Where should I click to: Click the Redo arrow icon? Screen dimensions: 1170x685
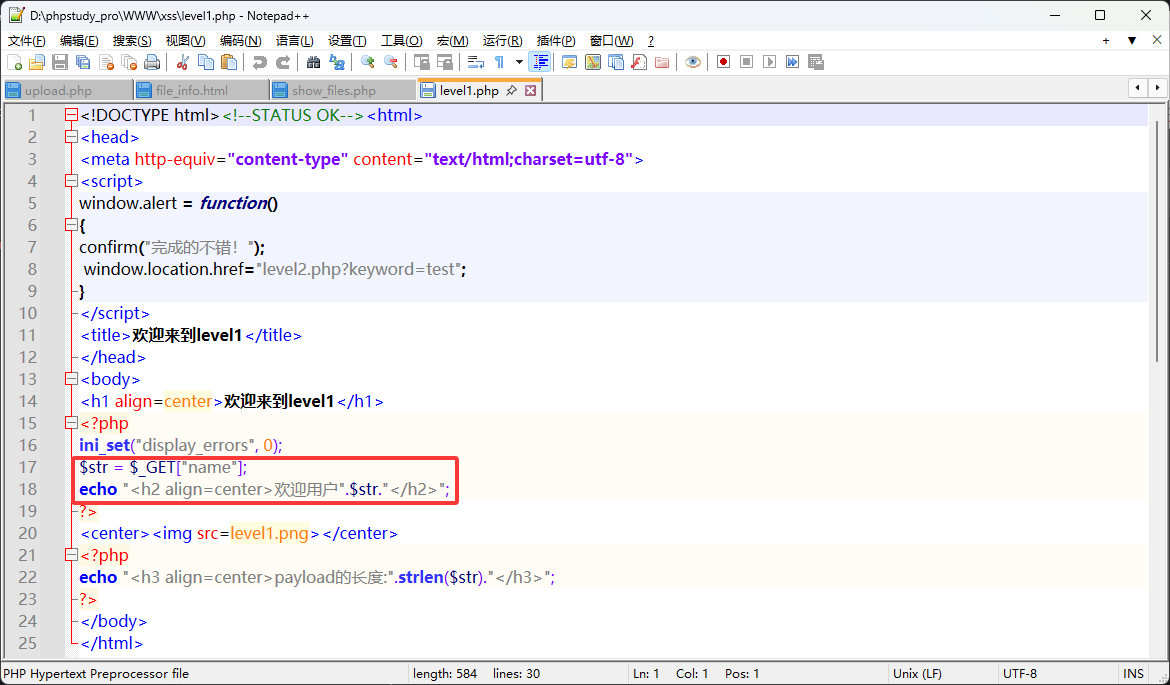pos(283,62)
